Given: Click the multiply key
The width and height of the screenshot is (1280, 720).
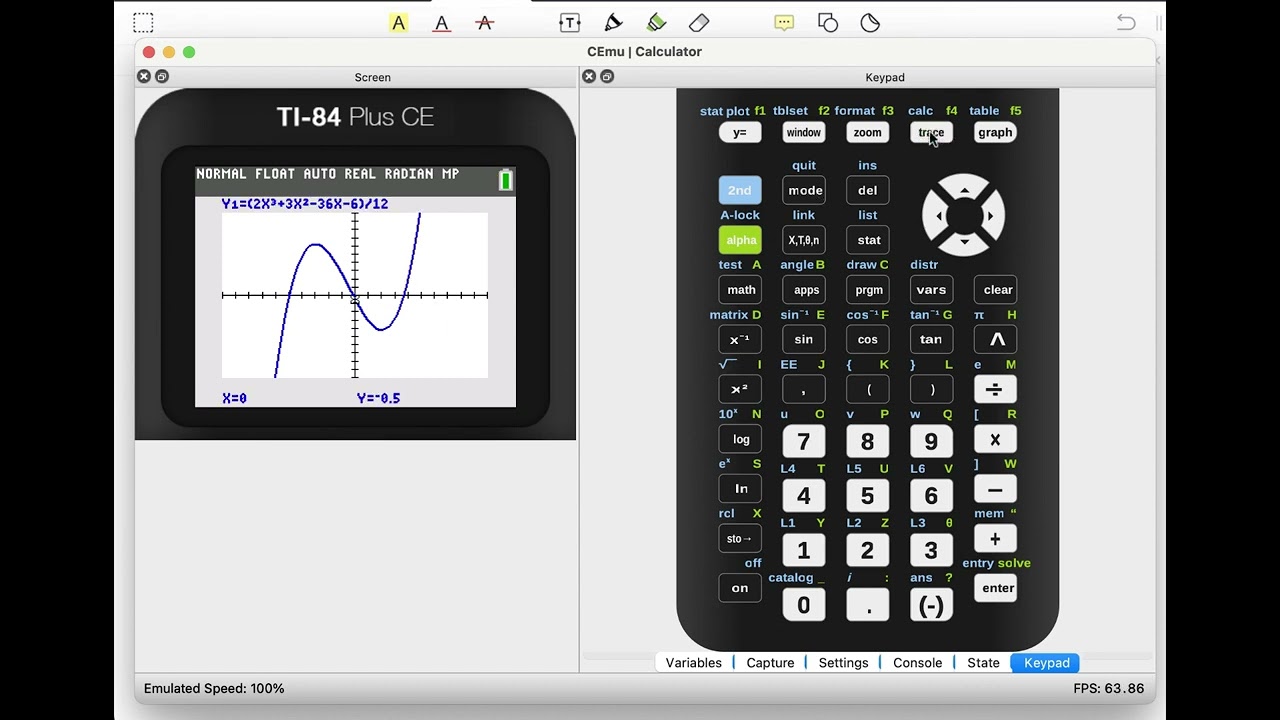Looking at the screenshot, I should pos(995,439).
